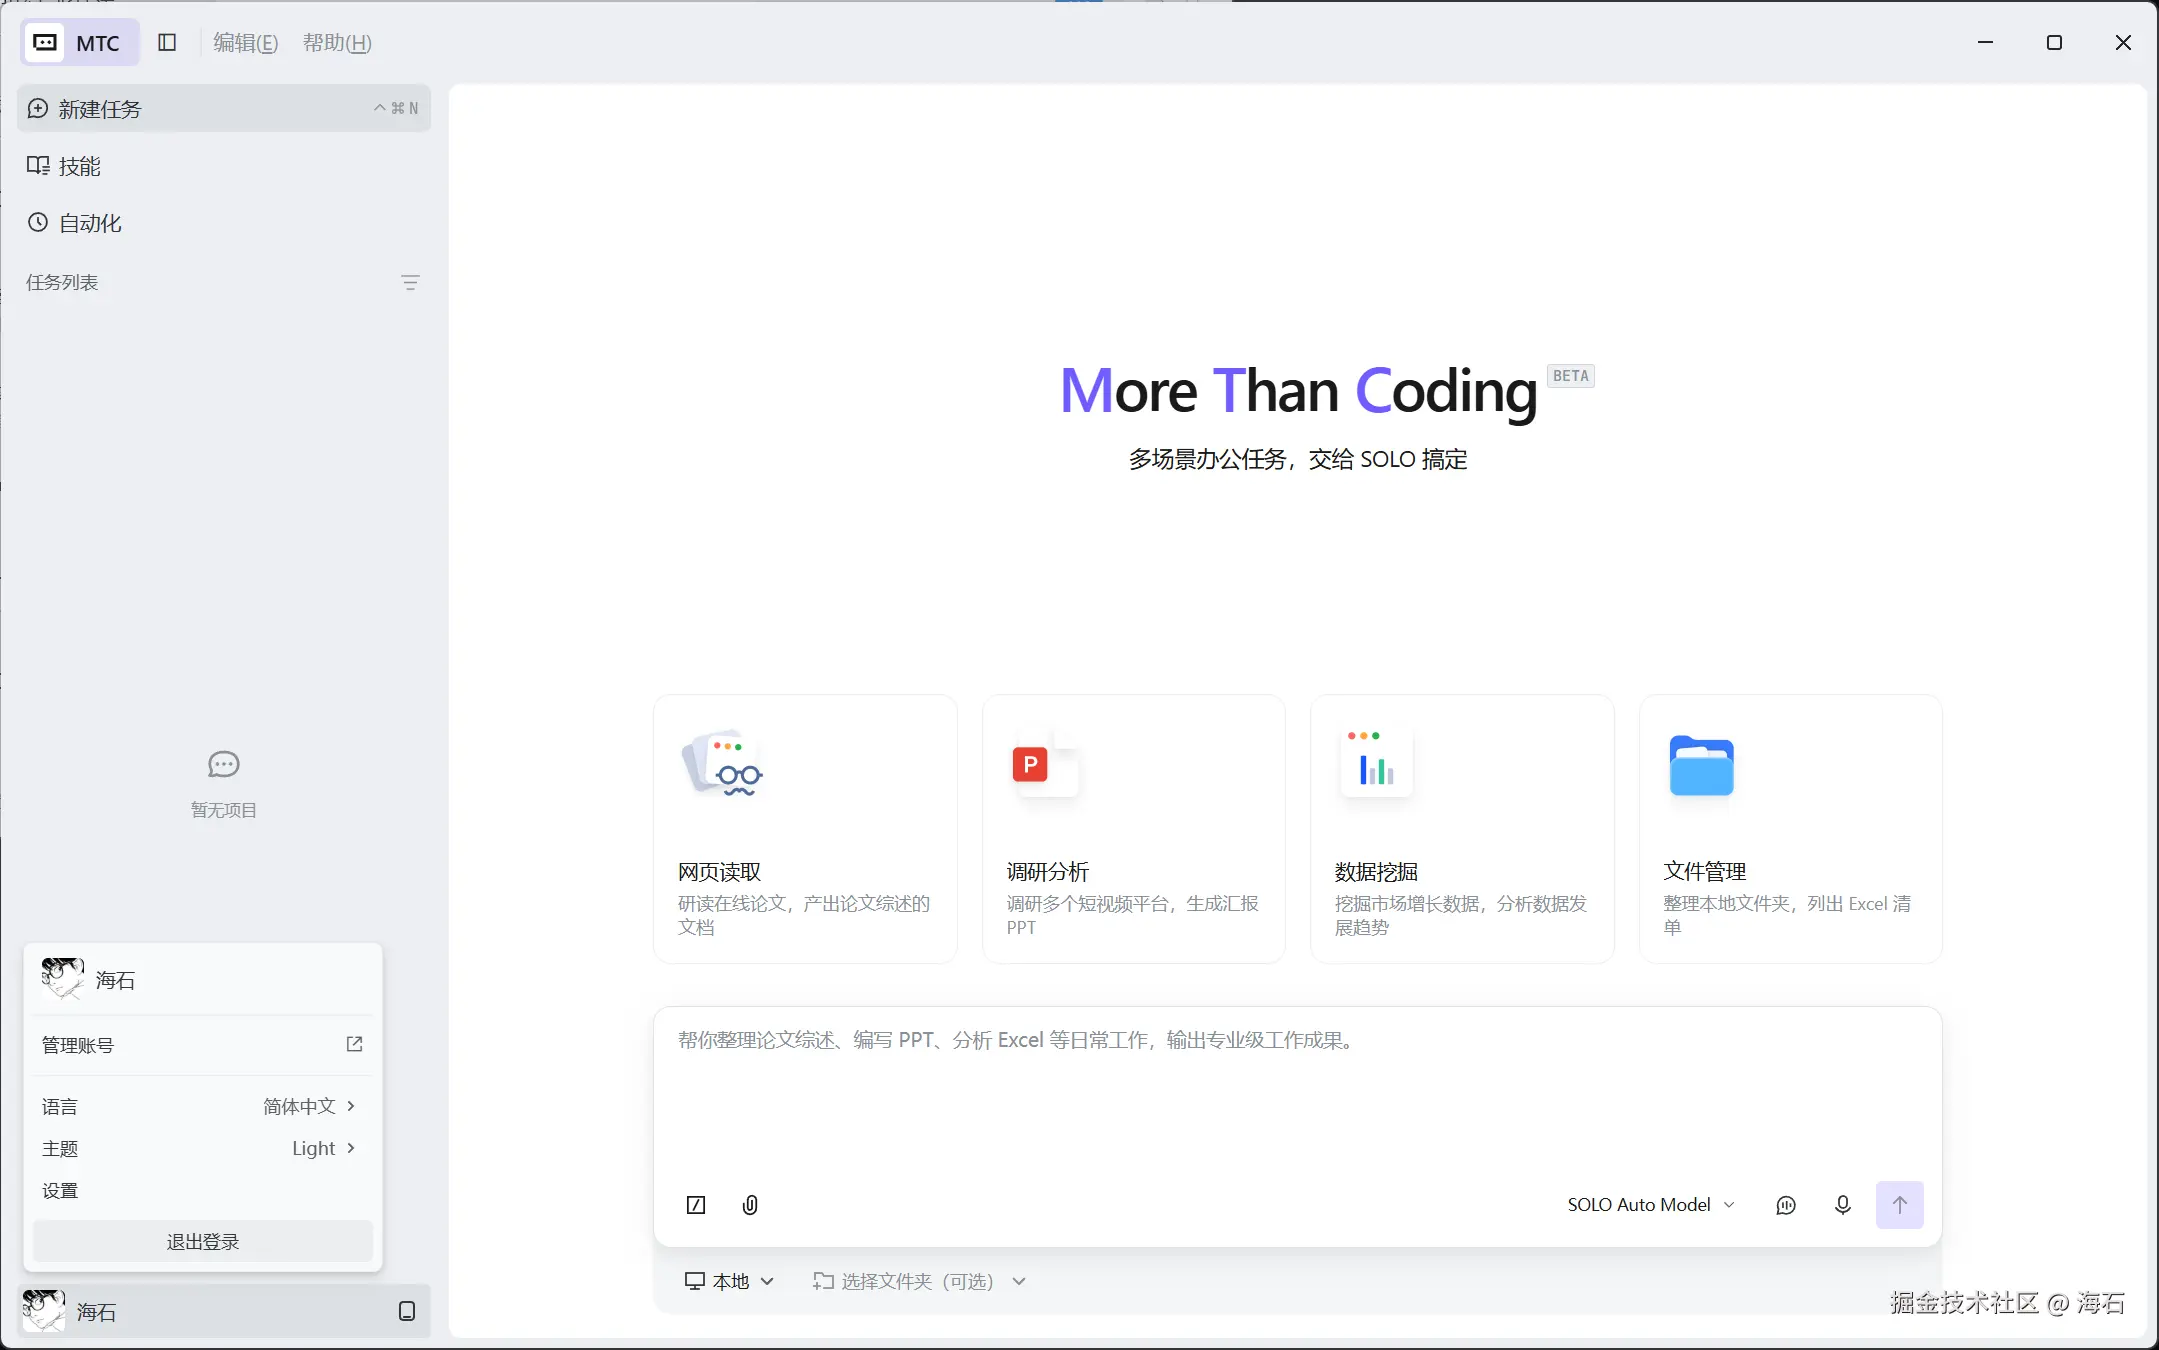This screenshot has width=2159, height=1350.
Task: Open the 编辑(E) menu
Action: 245,42
